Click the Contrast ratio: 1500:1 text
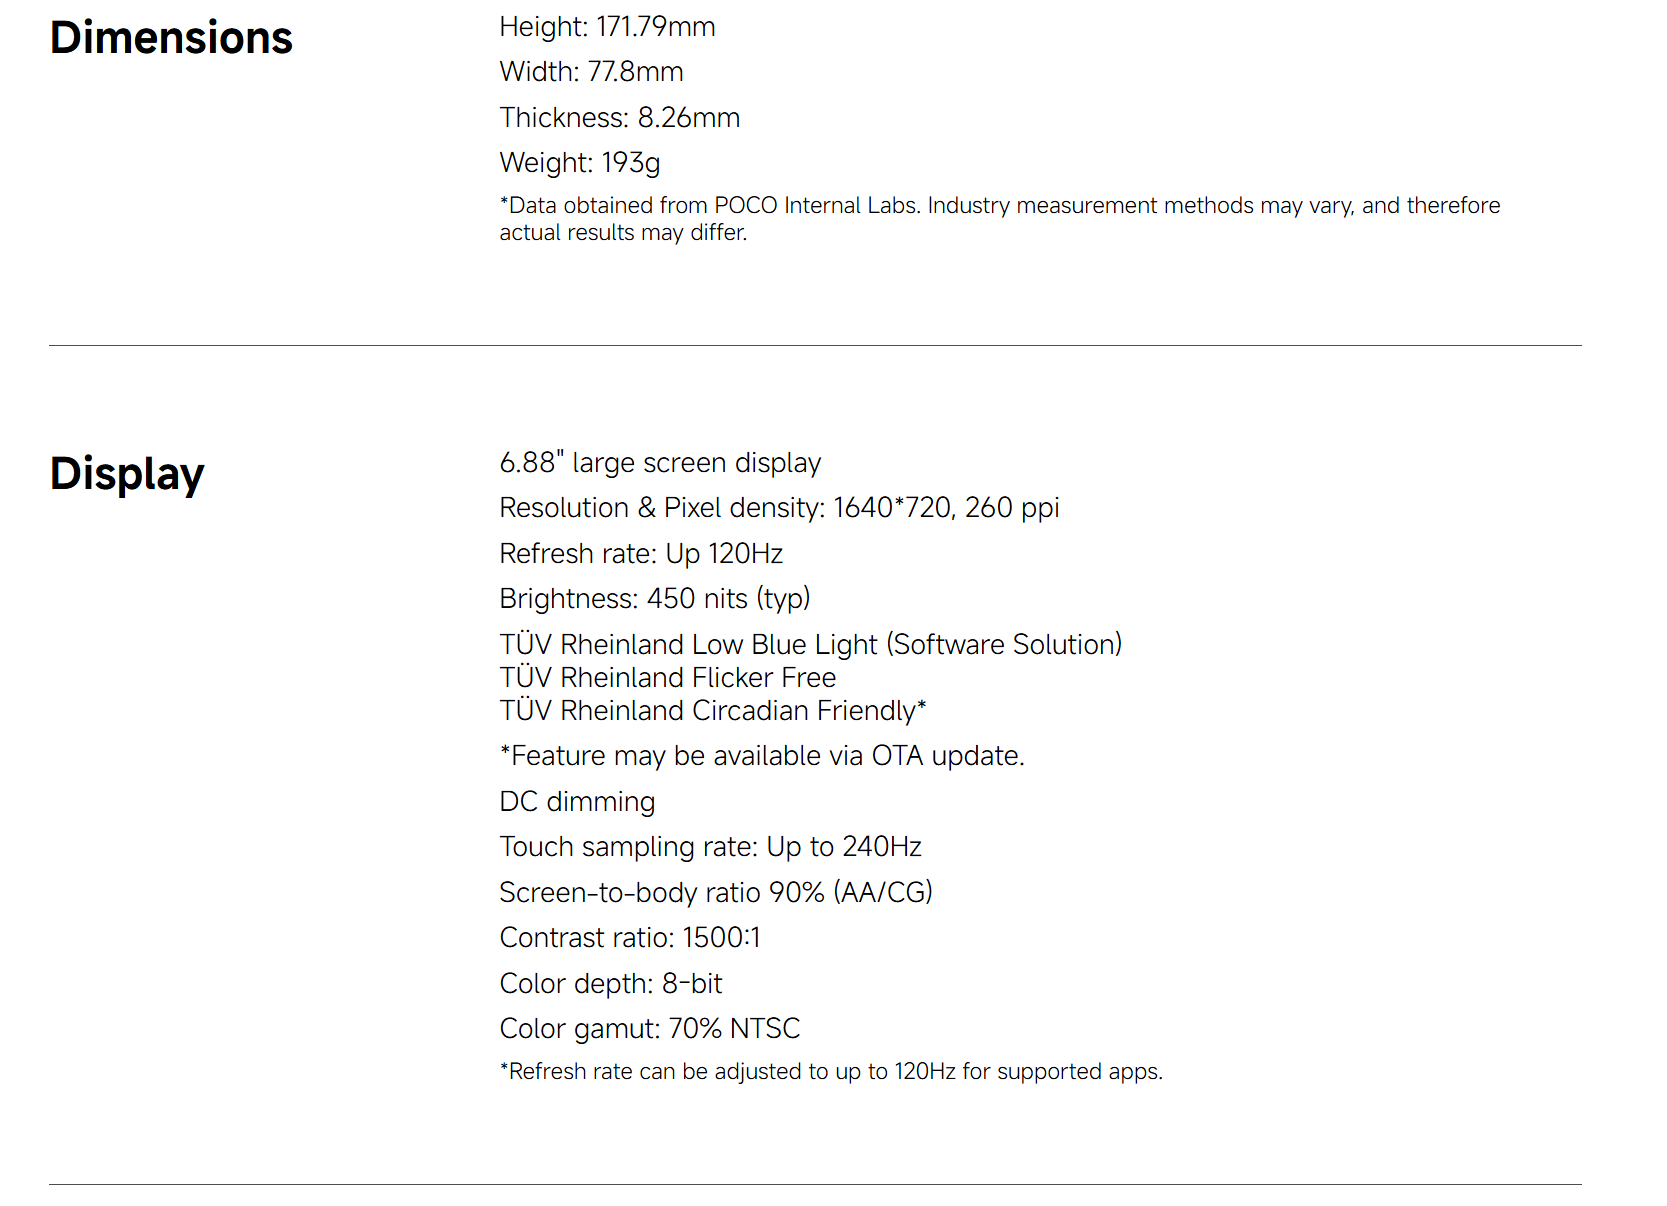The width and height of the screenshot is (1667, 1206). click(630, 938)
